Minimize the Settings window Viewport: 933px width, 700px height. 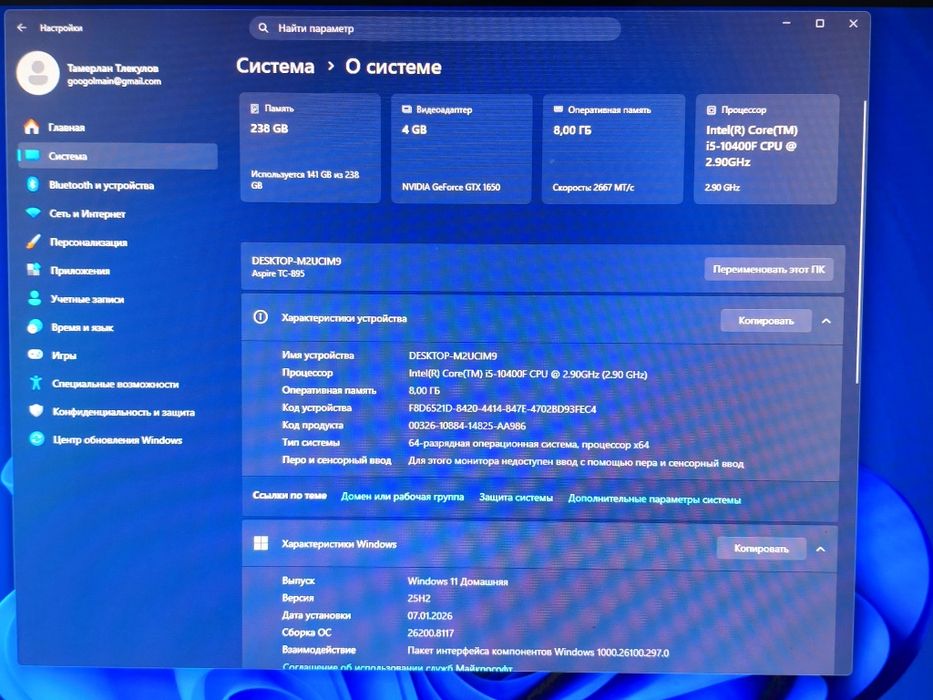click(786, 23)
